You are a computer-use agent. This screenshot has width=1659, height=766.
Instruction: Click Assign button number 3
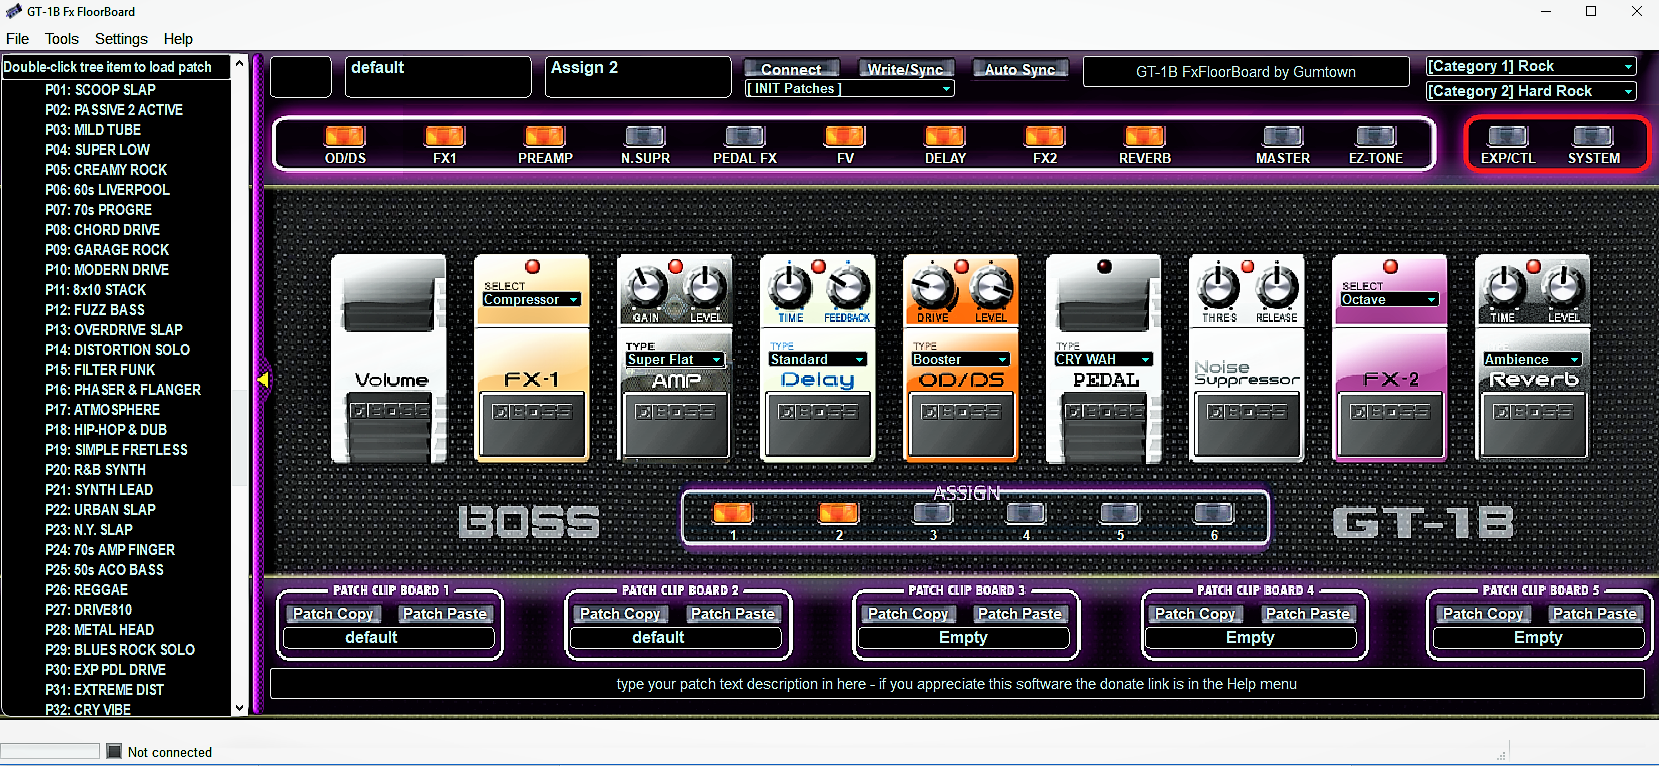[933, 513]
